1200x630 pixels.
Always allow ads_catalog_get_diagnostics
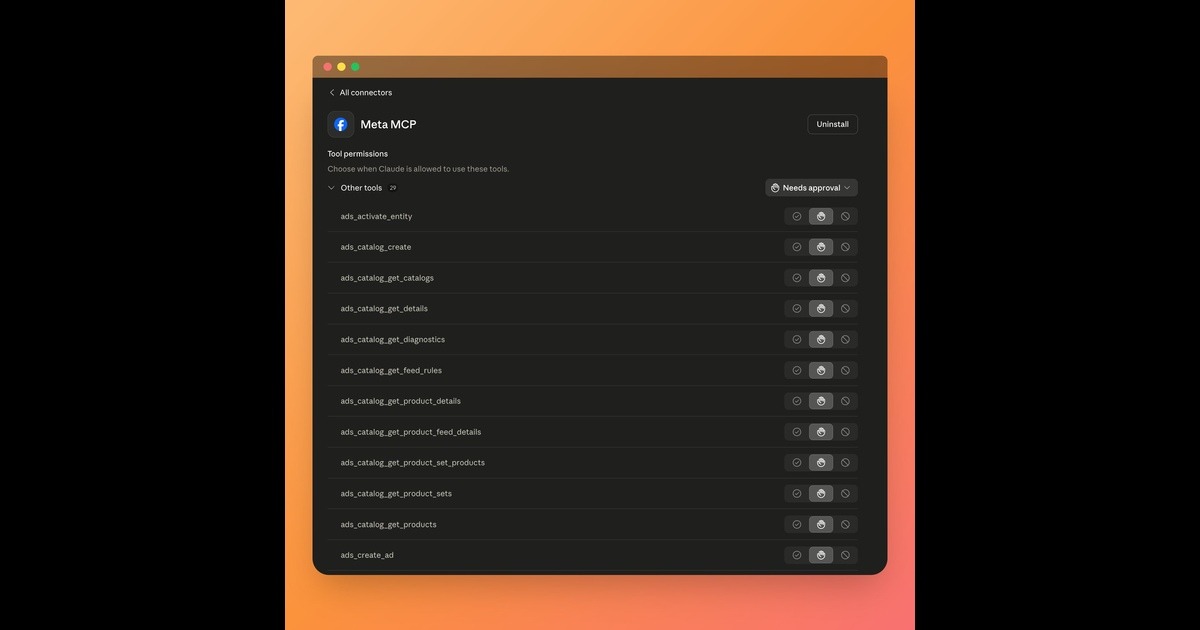[x=797, y=339]
